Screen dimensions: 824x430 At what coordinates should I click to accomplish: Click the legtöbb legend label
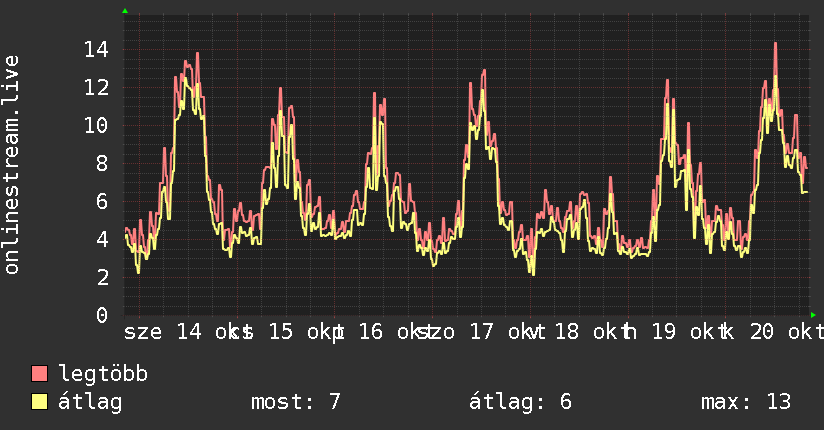[103, 374]
